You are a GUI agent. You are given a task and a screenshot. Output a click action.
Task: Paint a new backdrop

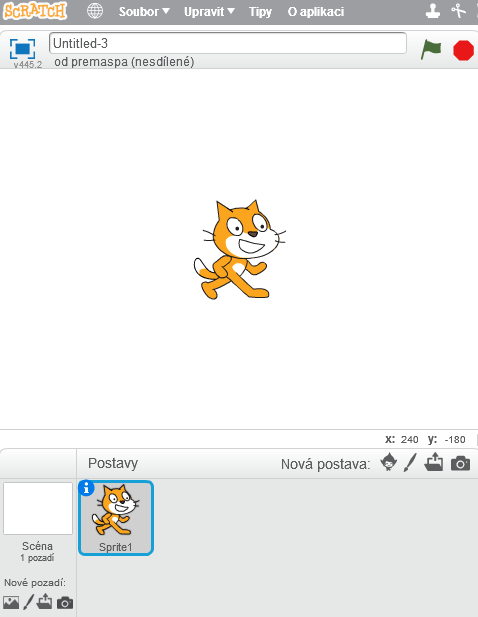tap(28, 602)
